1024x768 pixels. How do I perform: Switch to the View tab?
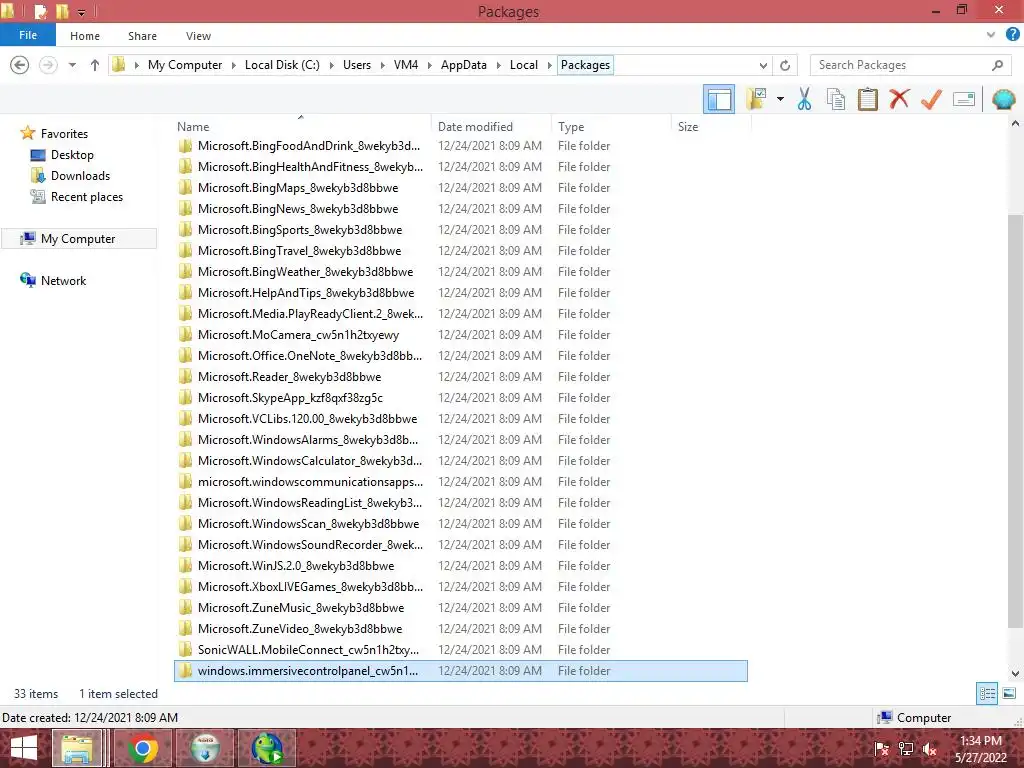tap(198, 36)
